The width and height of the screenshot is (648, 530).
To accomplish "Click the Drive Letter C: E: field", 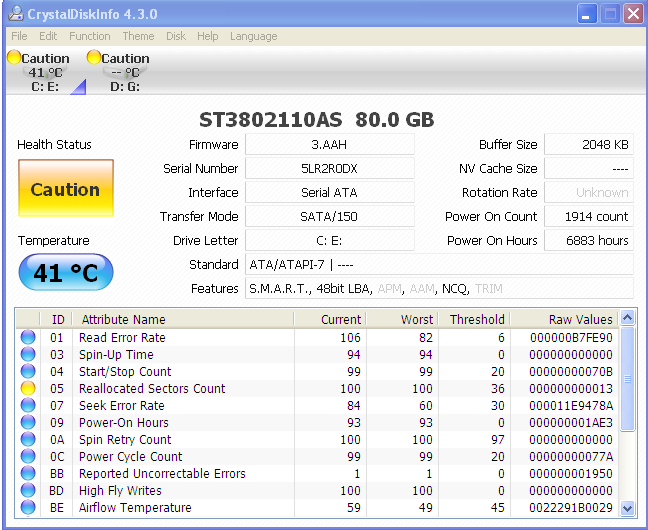I will click(x=329, y=241).
